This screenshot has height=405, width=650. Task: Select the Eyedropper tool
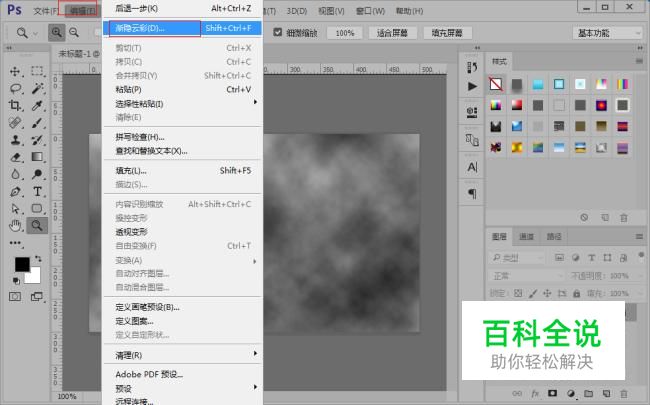point(37,105)
